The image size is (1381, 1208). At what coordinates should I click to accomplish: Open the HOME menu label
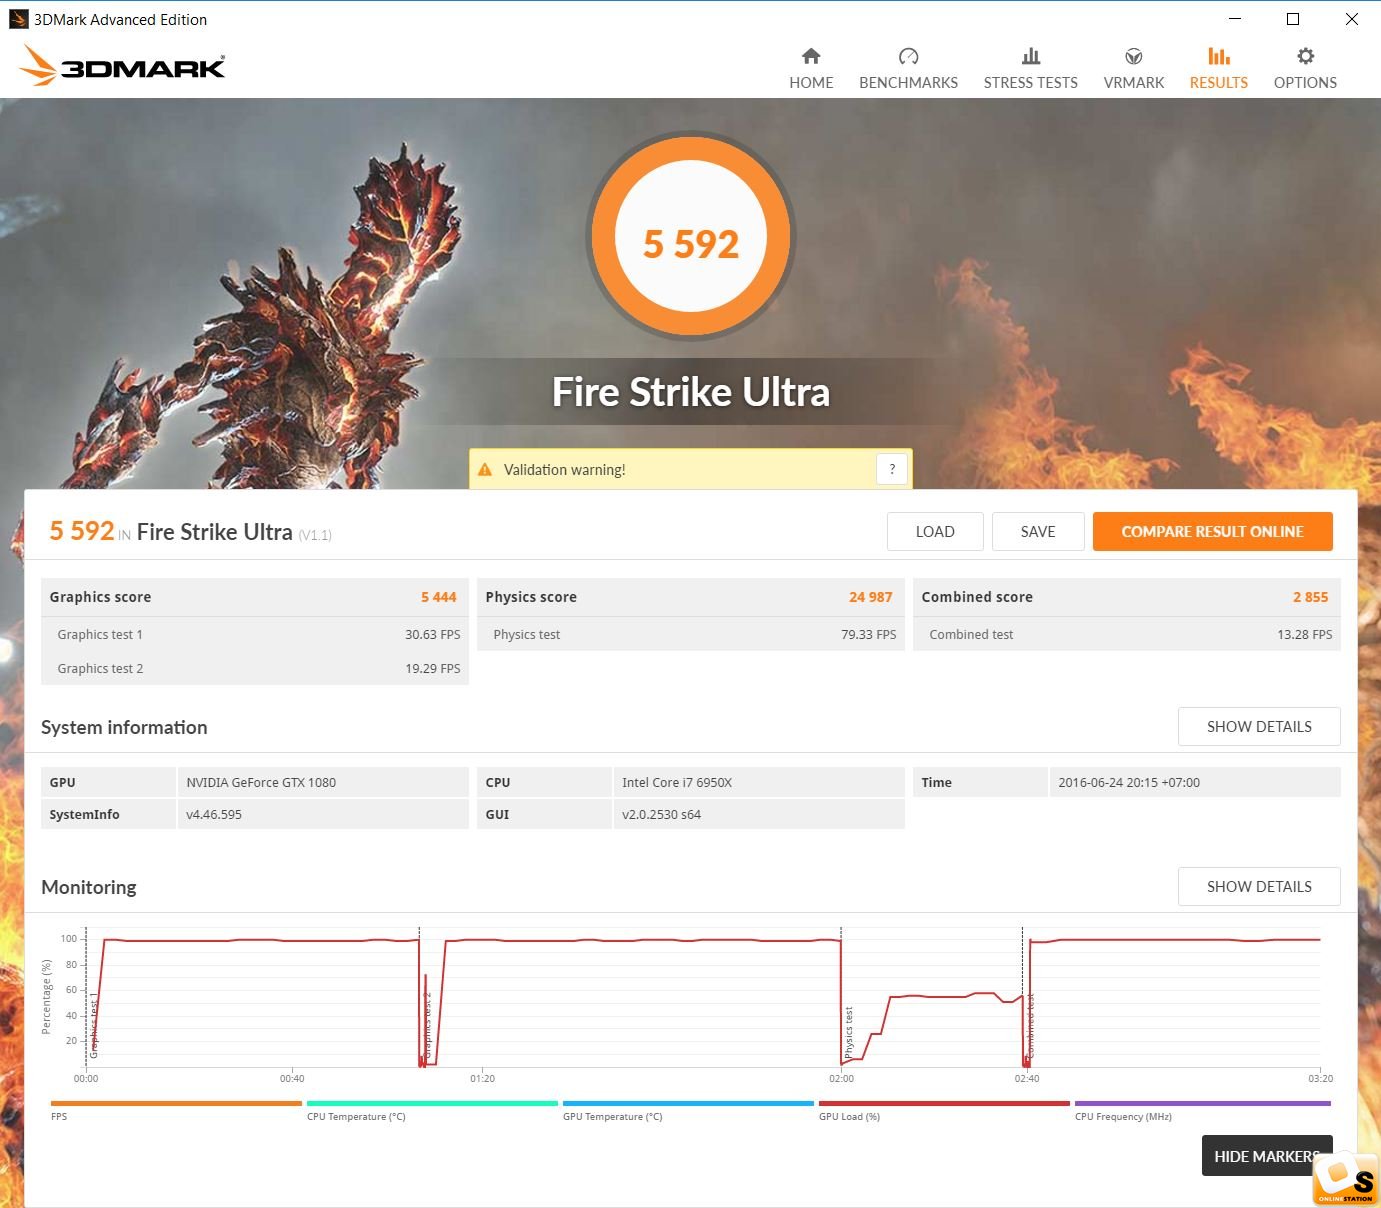[811, 83]
